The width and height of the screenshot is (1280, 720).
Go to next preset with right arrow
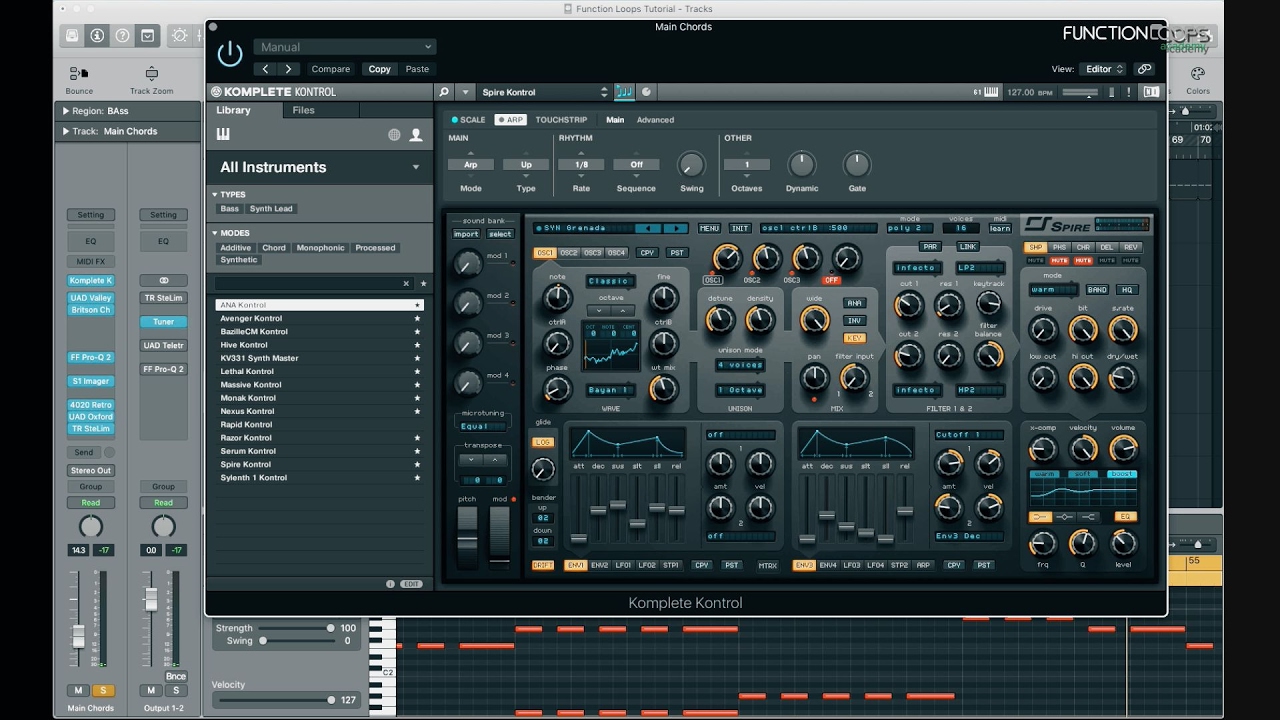[x=288, y=69]
